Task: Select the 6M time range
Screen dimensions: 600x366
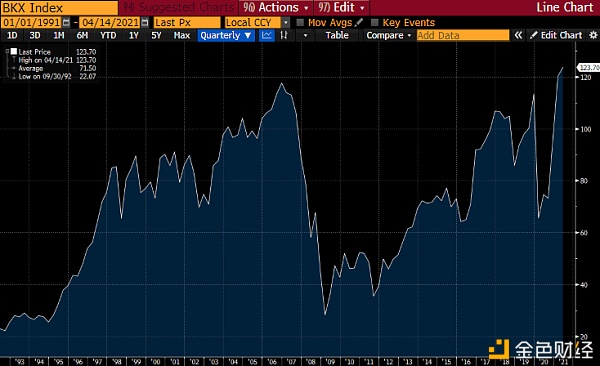Action: point(82,36)
